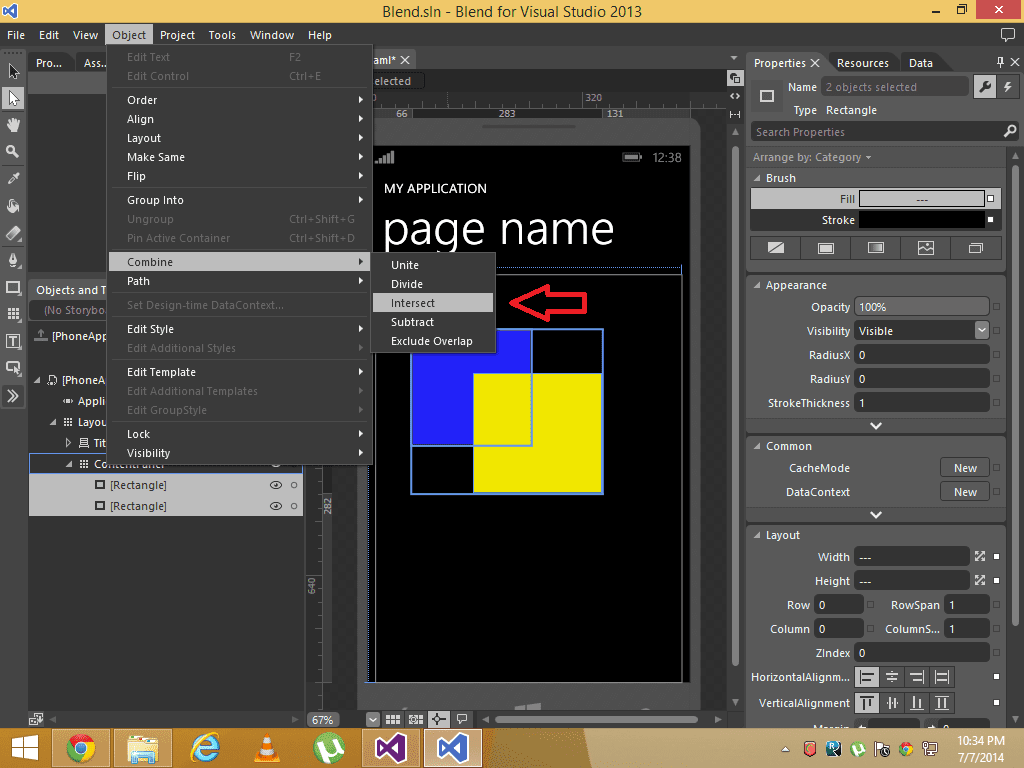Click the Gradient brush icon
The height and width of the screenshot is (768, 1024).
point(875,248)
